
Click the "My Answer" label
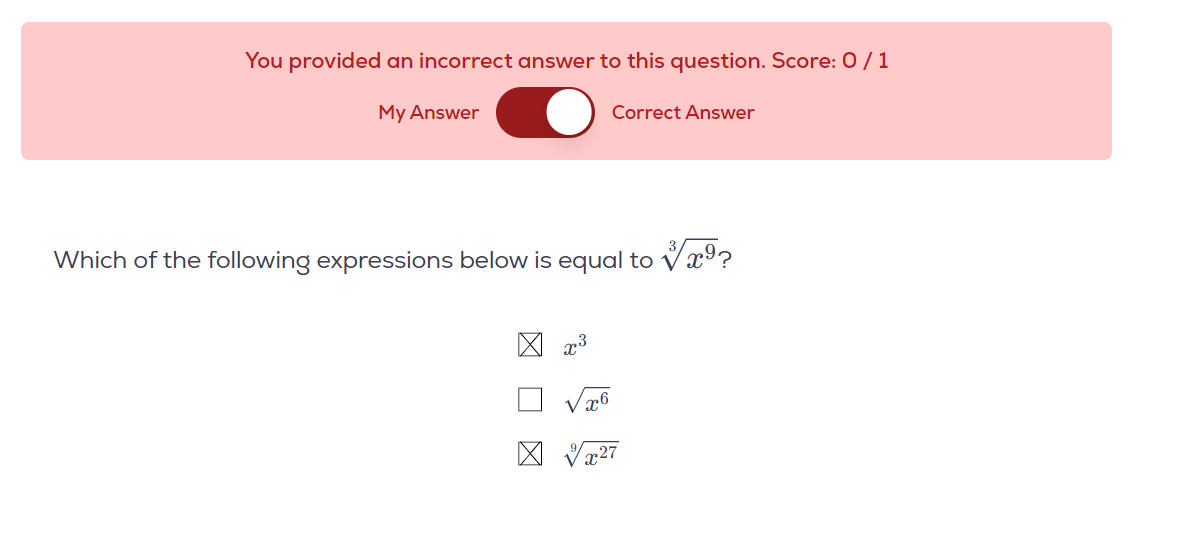(428, 113)
